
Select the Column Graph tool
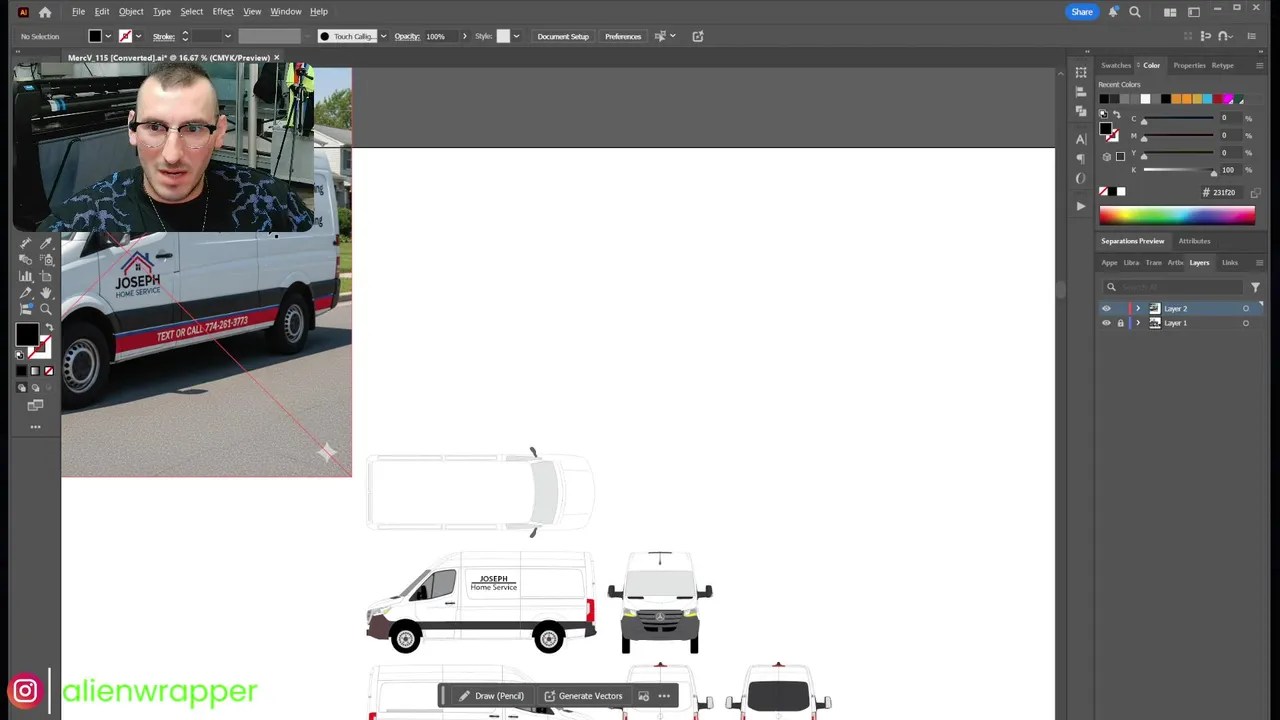pos(25,276)
